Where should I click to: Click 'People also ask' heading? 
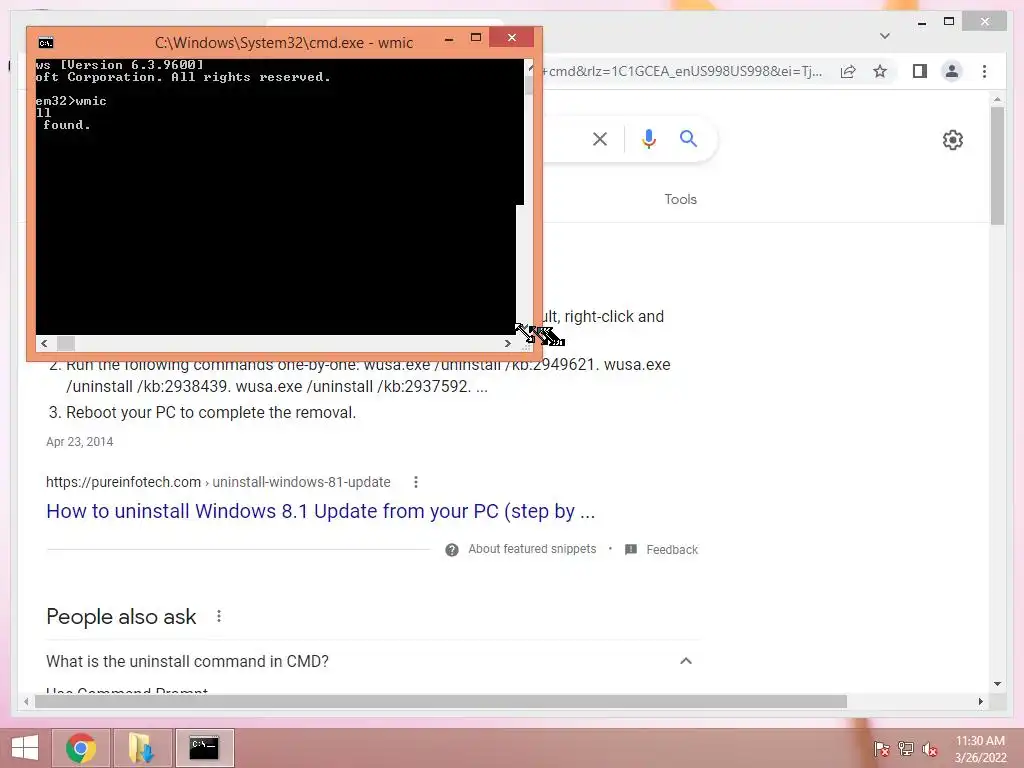(x=121, y=616)
